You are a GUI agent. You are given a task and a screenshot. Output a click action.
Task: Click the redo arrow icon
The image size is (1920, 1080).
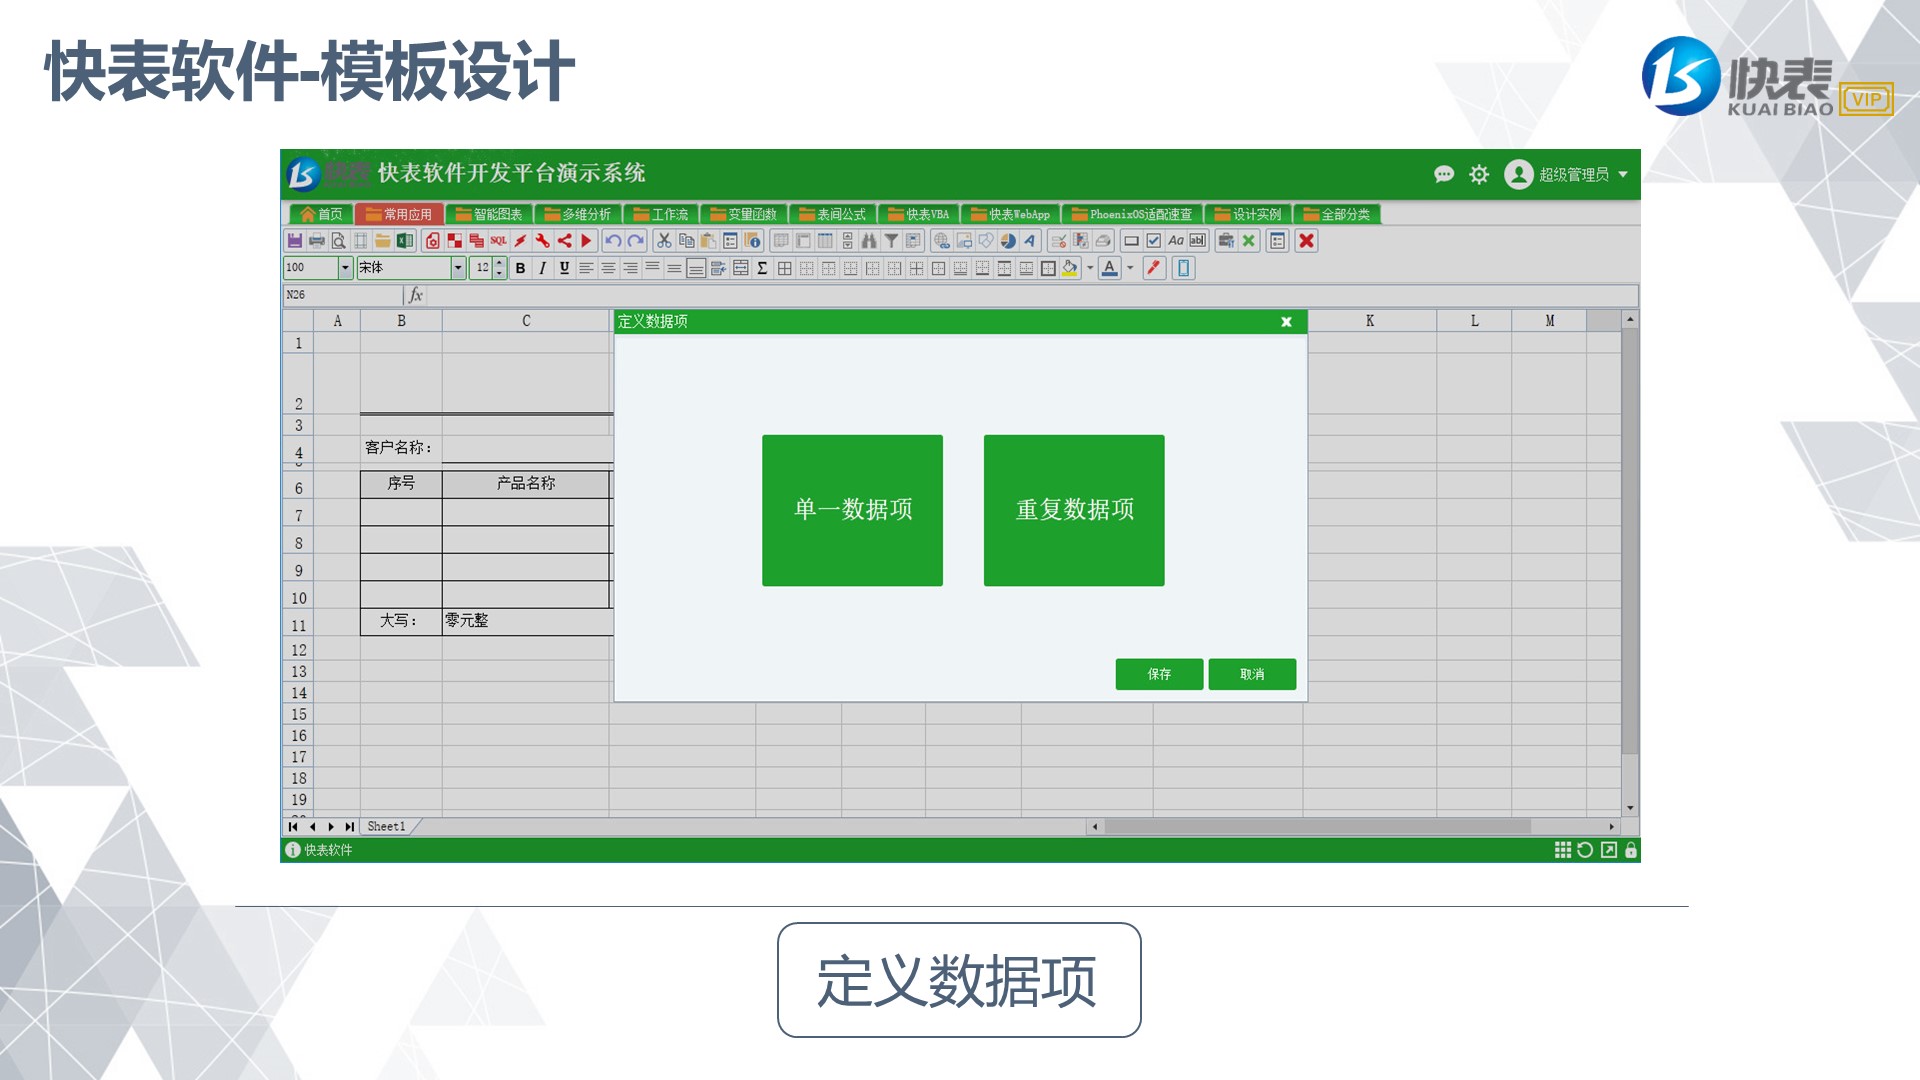click(635, 241)
